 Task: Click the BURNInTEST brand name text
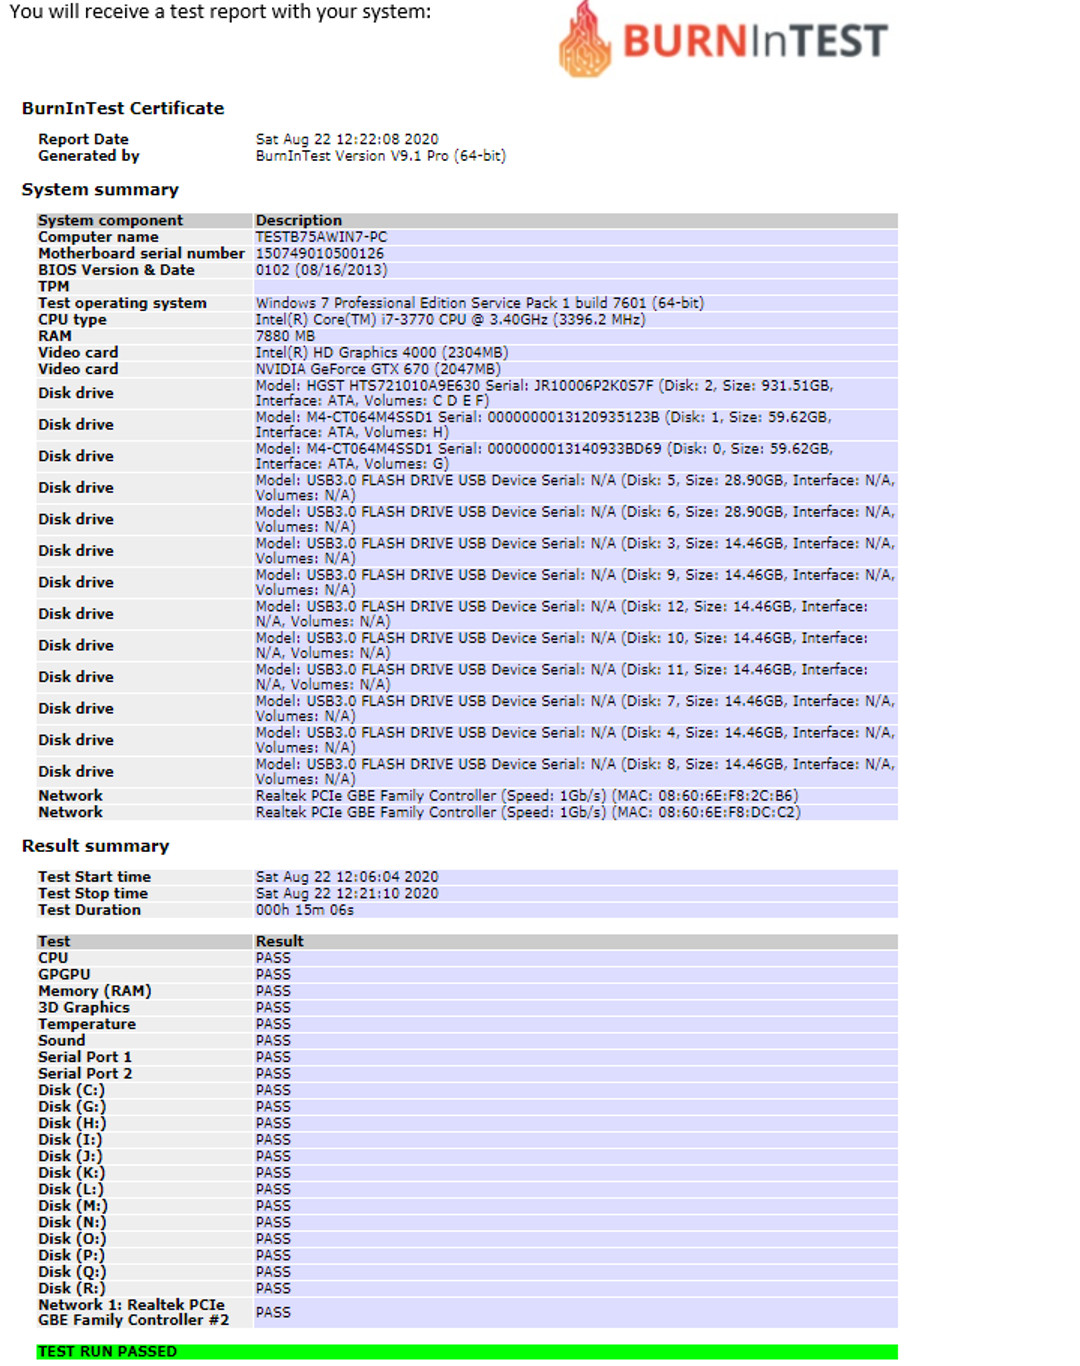755,41
